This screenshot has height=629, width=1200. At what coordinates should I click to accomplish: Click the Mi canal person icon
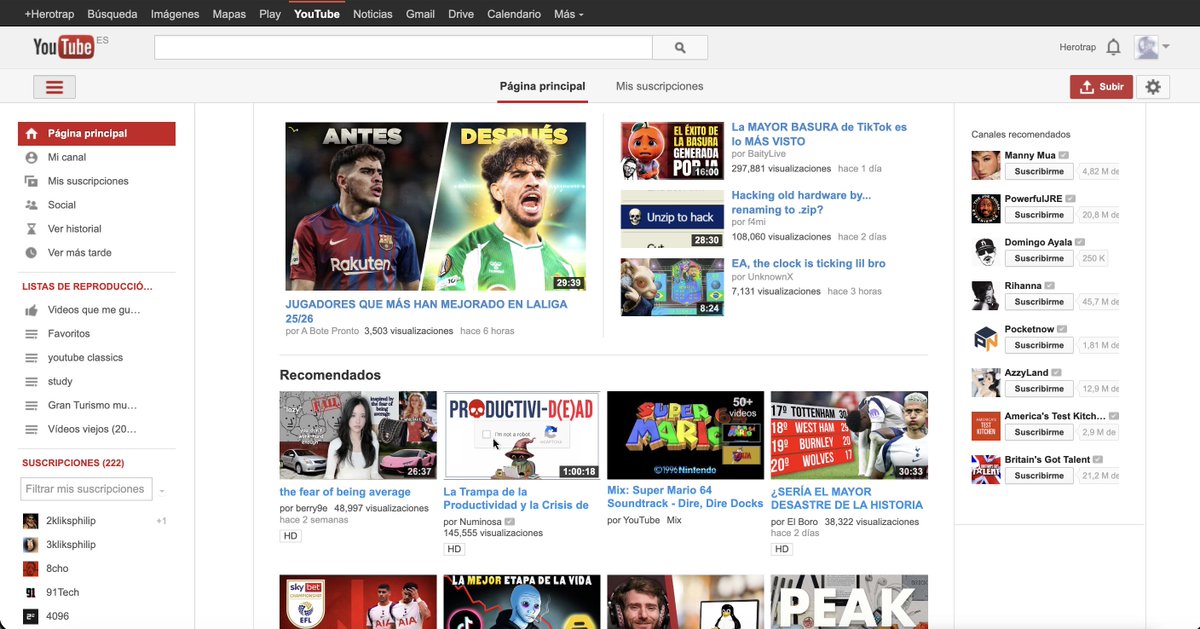tap(31, 157)
